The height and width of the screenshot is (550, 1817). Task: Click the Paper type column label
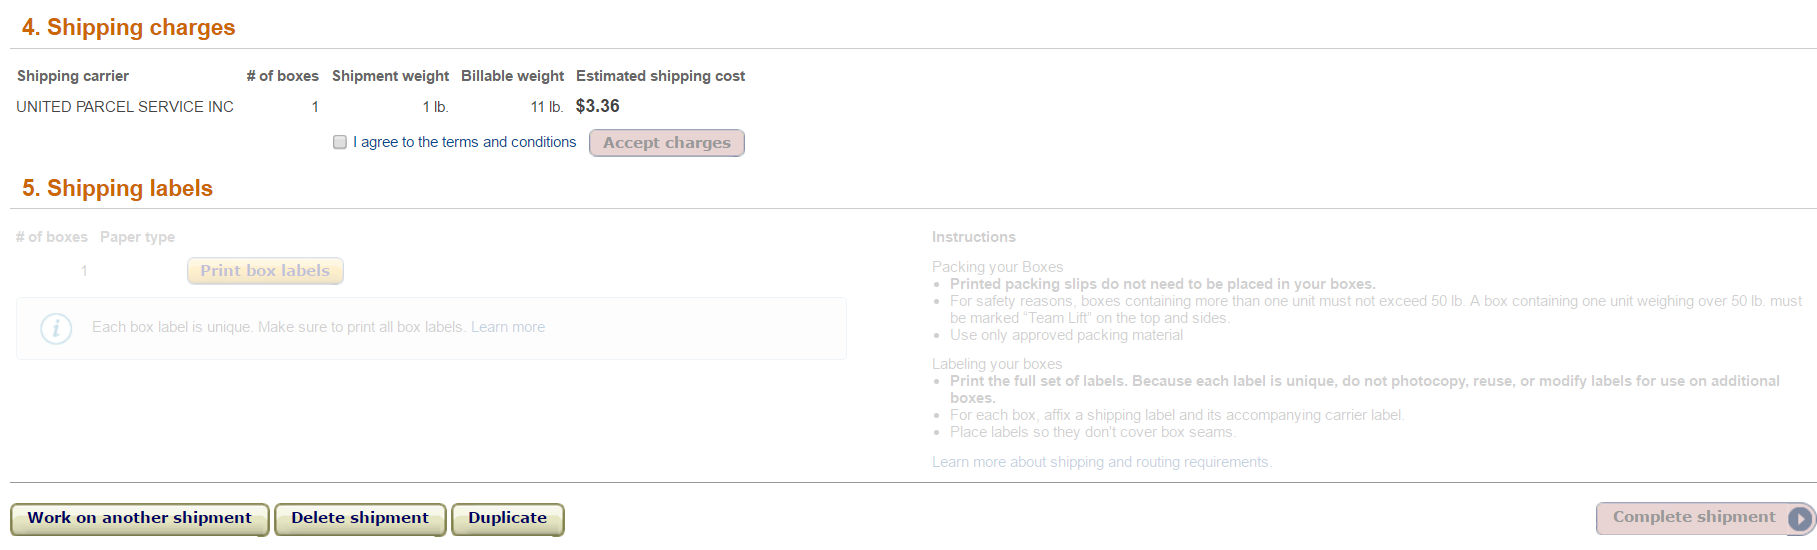(138, 237)
